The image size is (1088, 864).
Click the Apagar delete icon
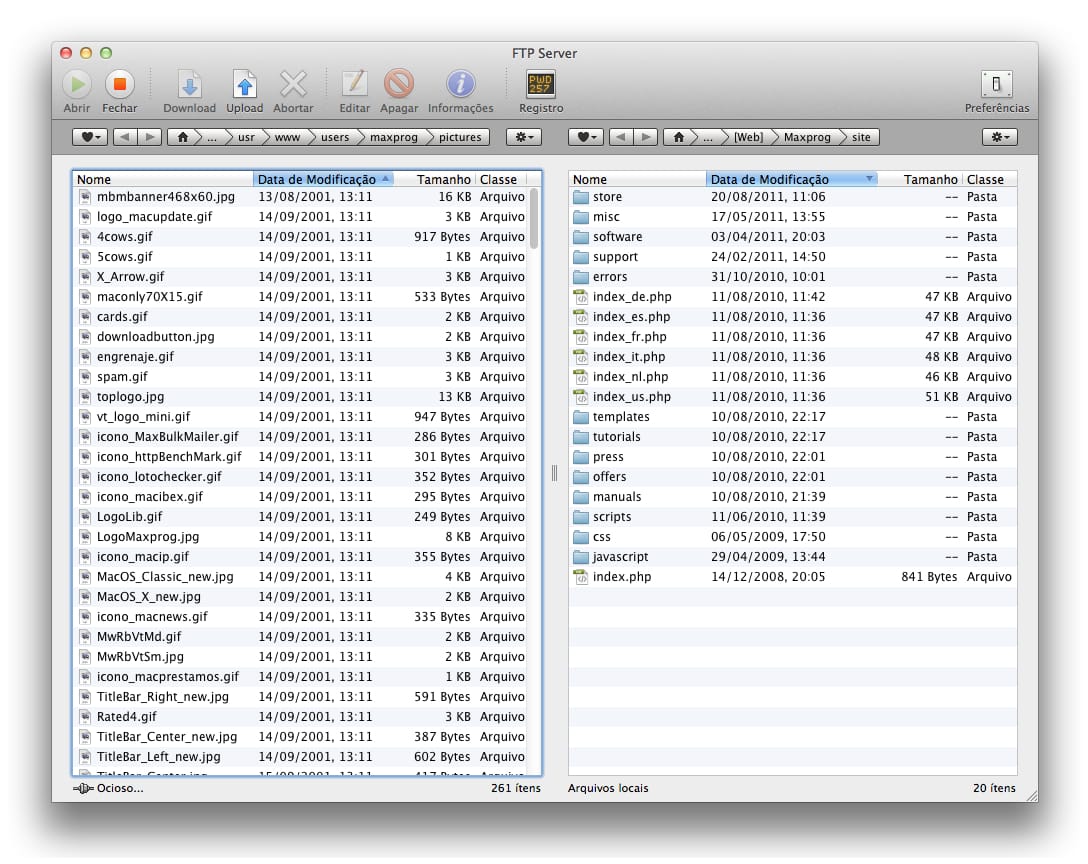click(x=399, y=84)
